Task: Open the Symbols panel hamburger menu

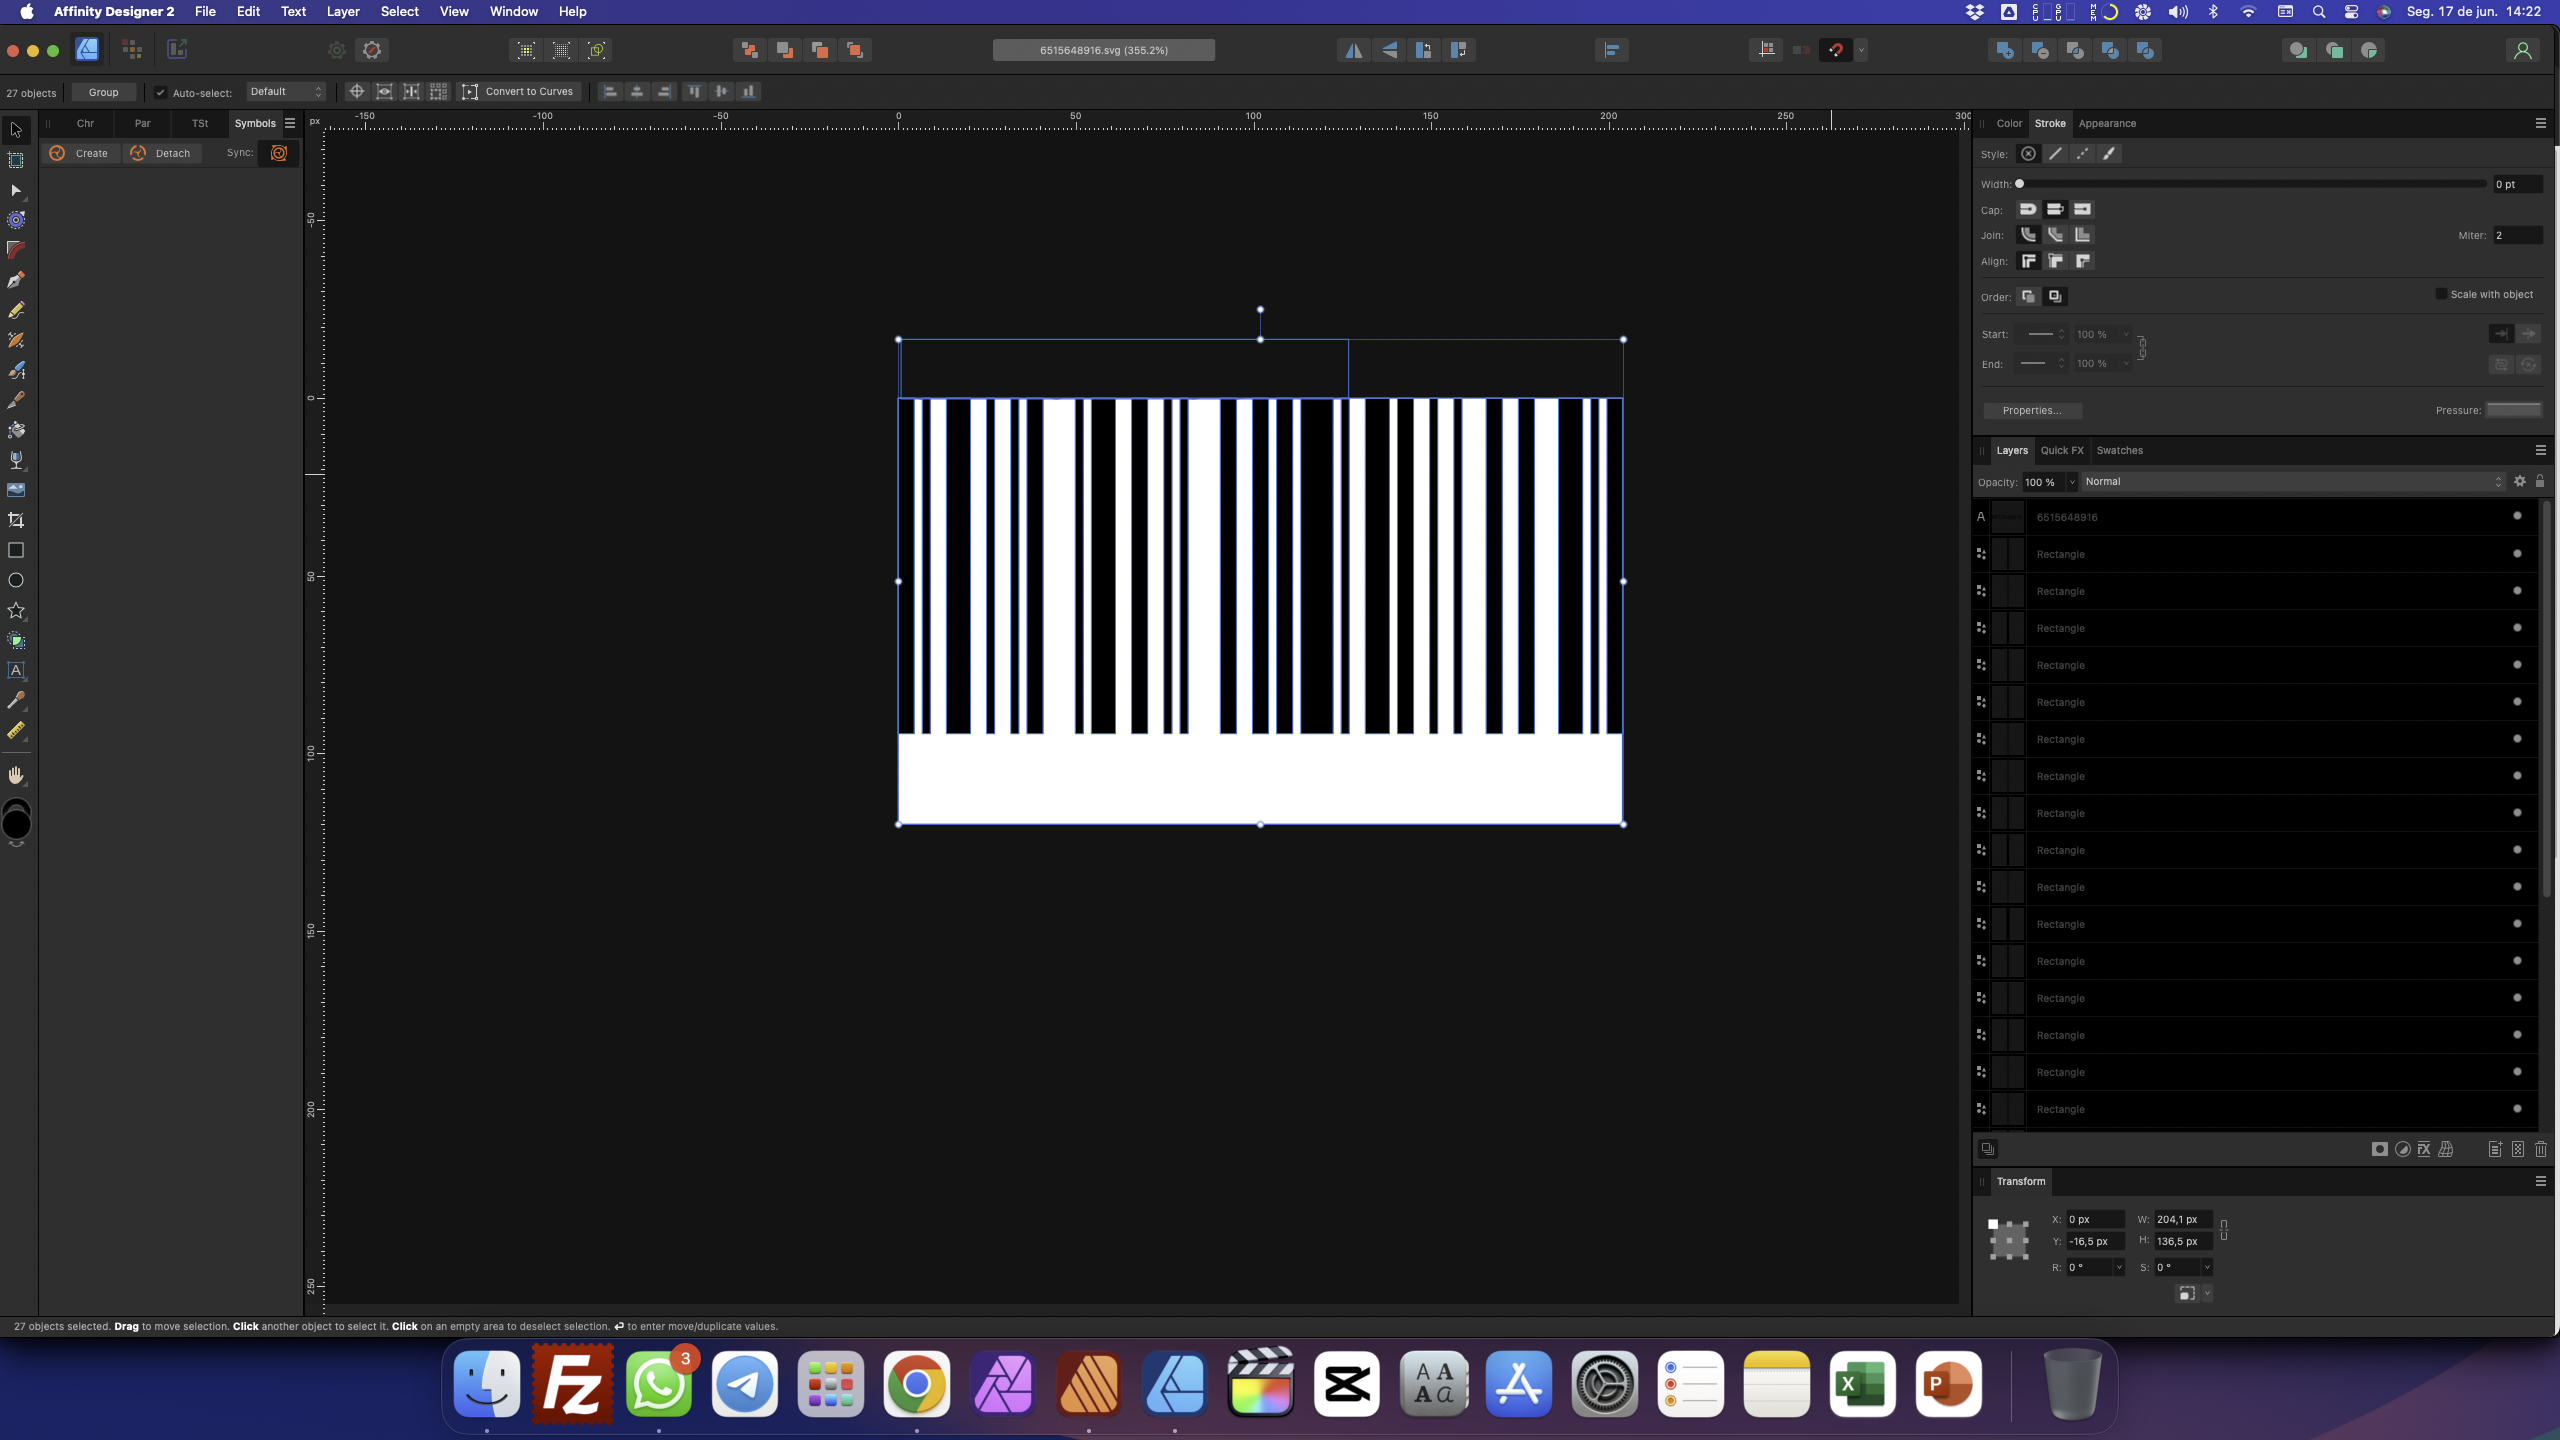Action: click(290, 124)
